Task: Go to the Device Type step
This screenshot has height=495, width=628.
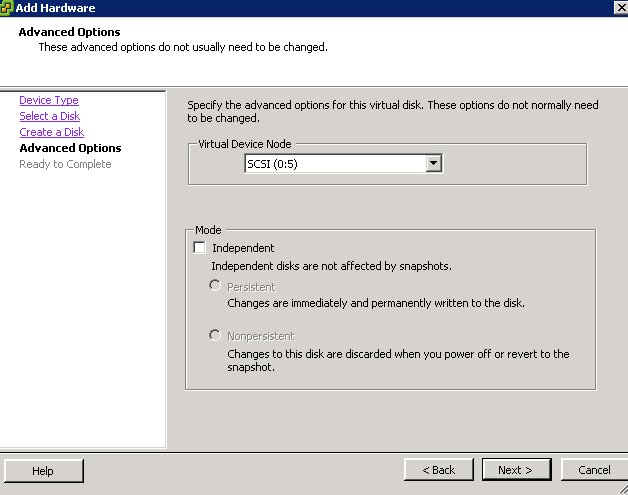Action: [48, 100]
